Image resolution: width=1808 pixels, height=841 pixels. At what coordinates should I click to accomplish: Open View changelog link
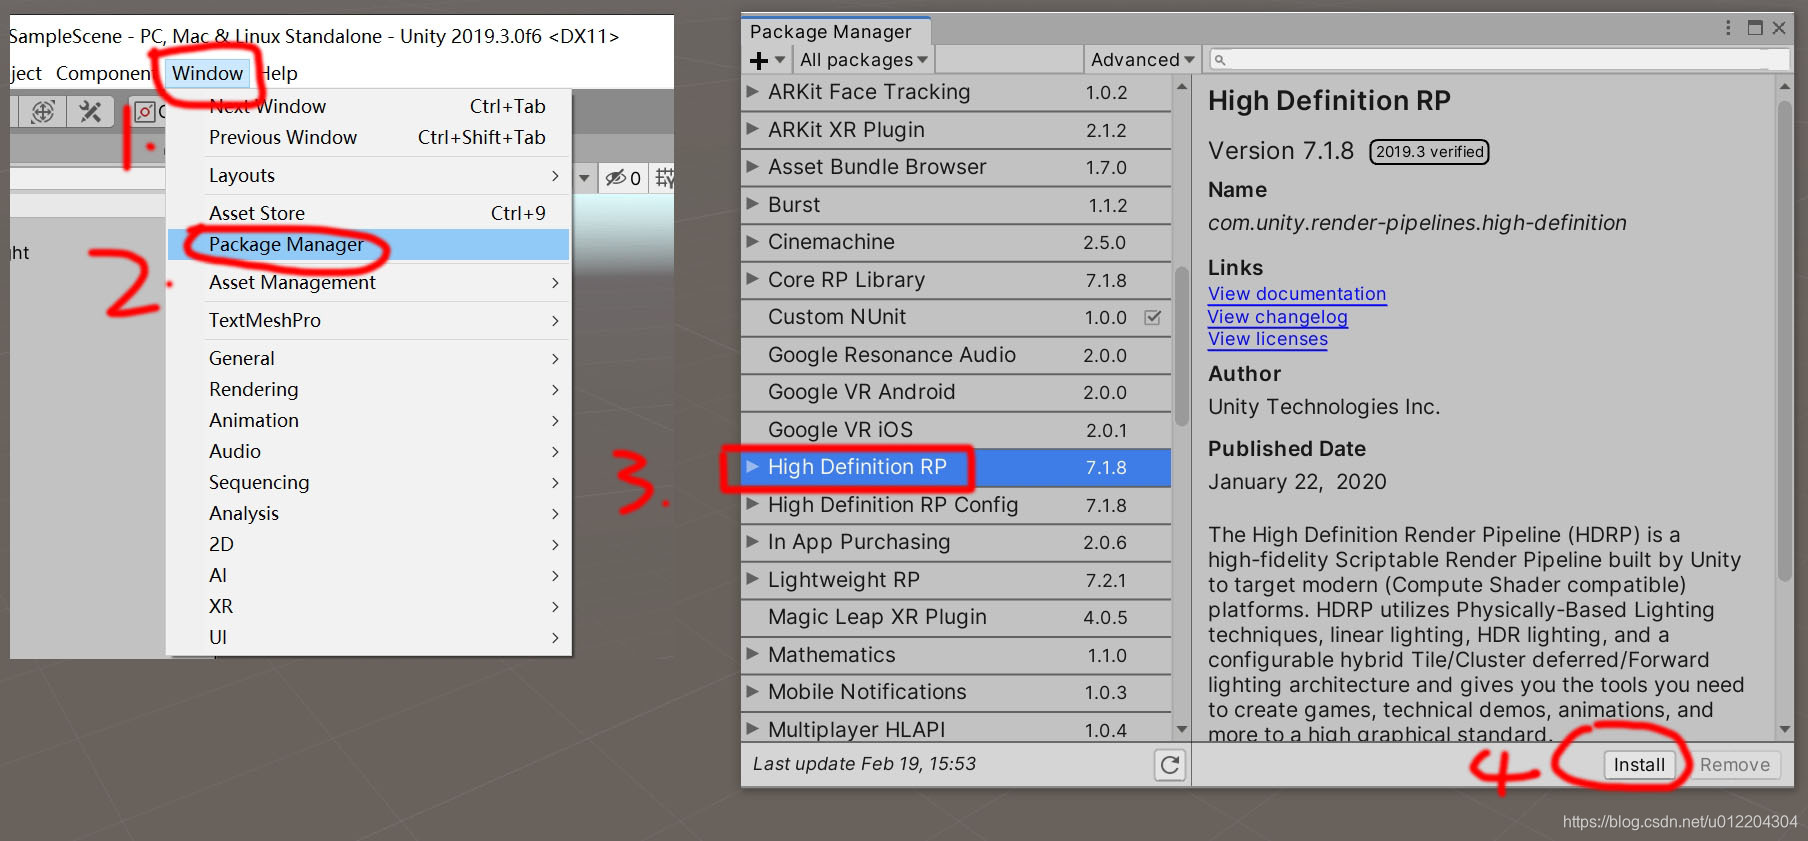[1277, 317]
